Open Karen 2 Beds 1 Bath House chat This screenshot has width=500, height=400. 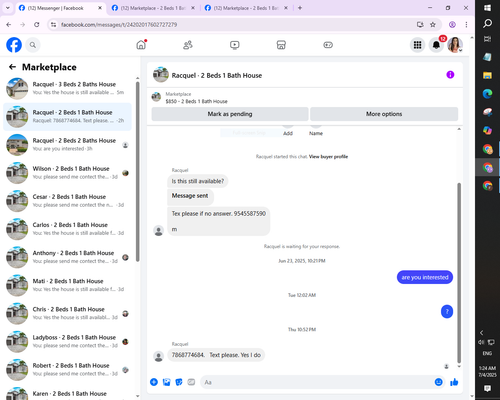67,393
